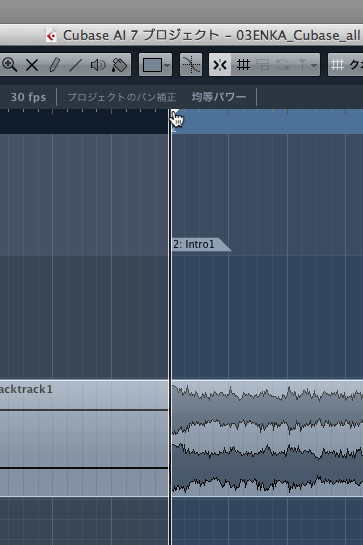
Task: Click the Cubase project title bar icon
Action: (x=51, y=36)
